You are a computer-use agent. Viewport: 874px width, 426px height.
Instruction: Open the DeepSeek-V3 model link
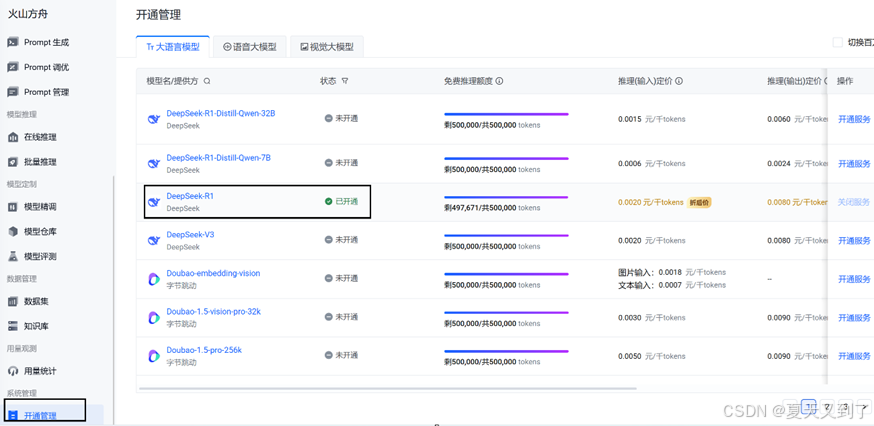190,235
